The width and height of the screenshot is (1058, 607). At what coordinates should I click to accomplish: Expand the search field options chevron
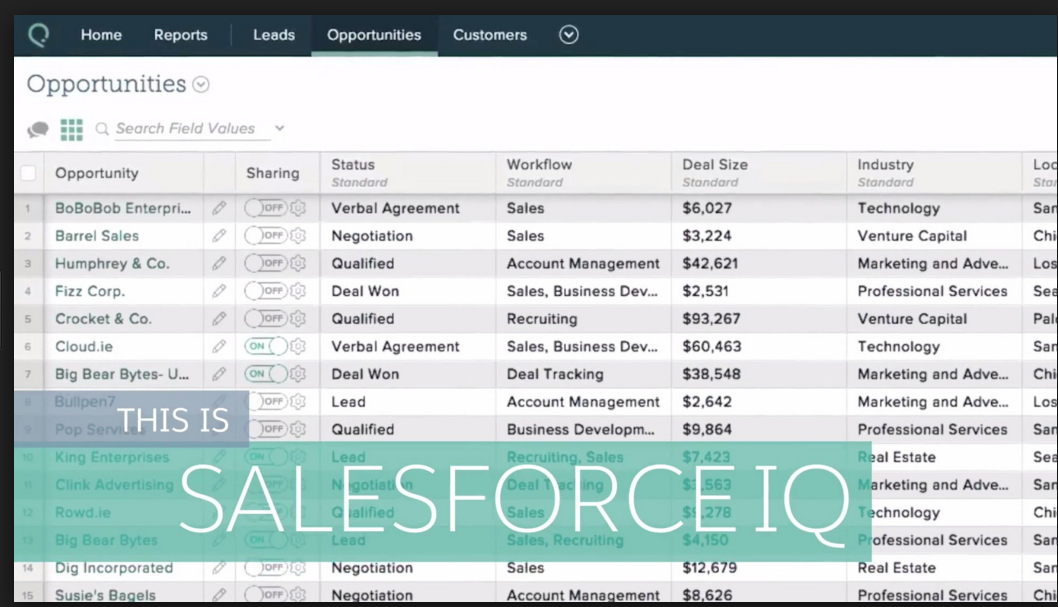279,128
